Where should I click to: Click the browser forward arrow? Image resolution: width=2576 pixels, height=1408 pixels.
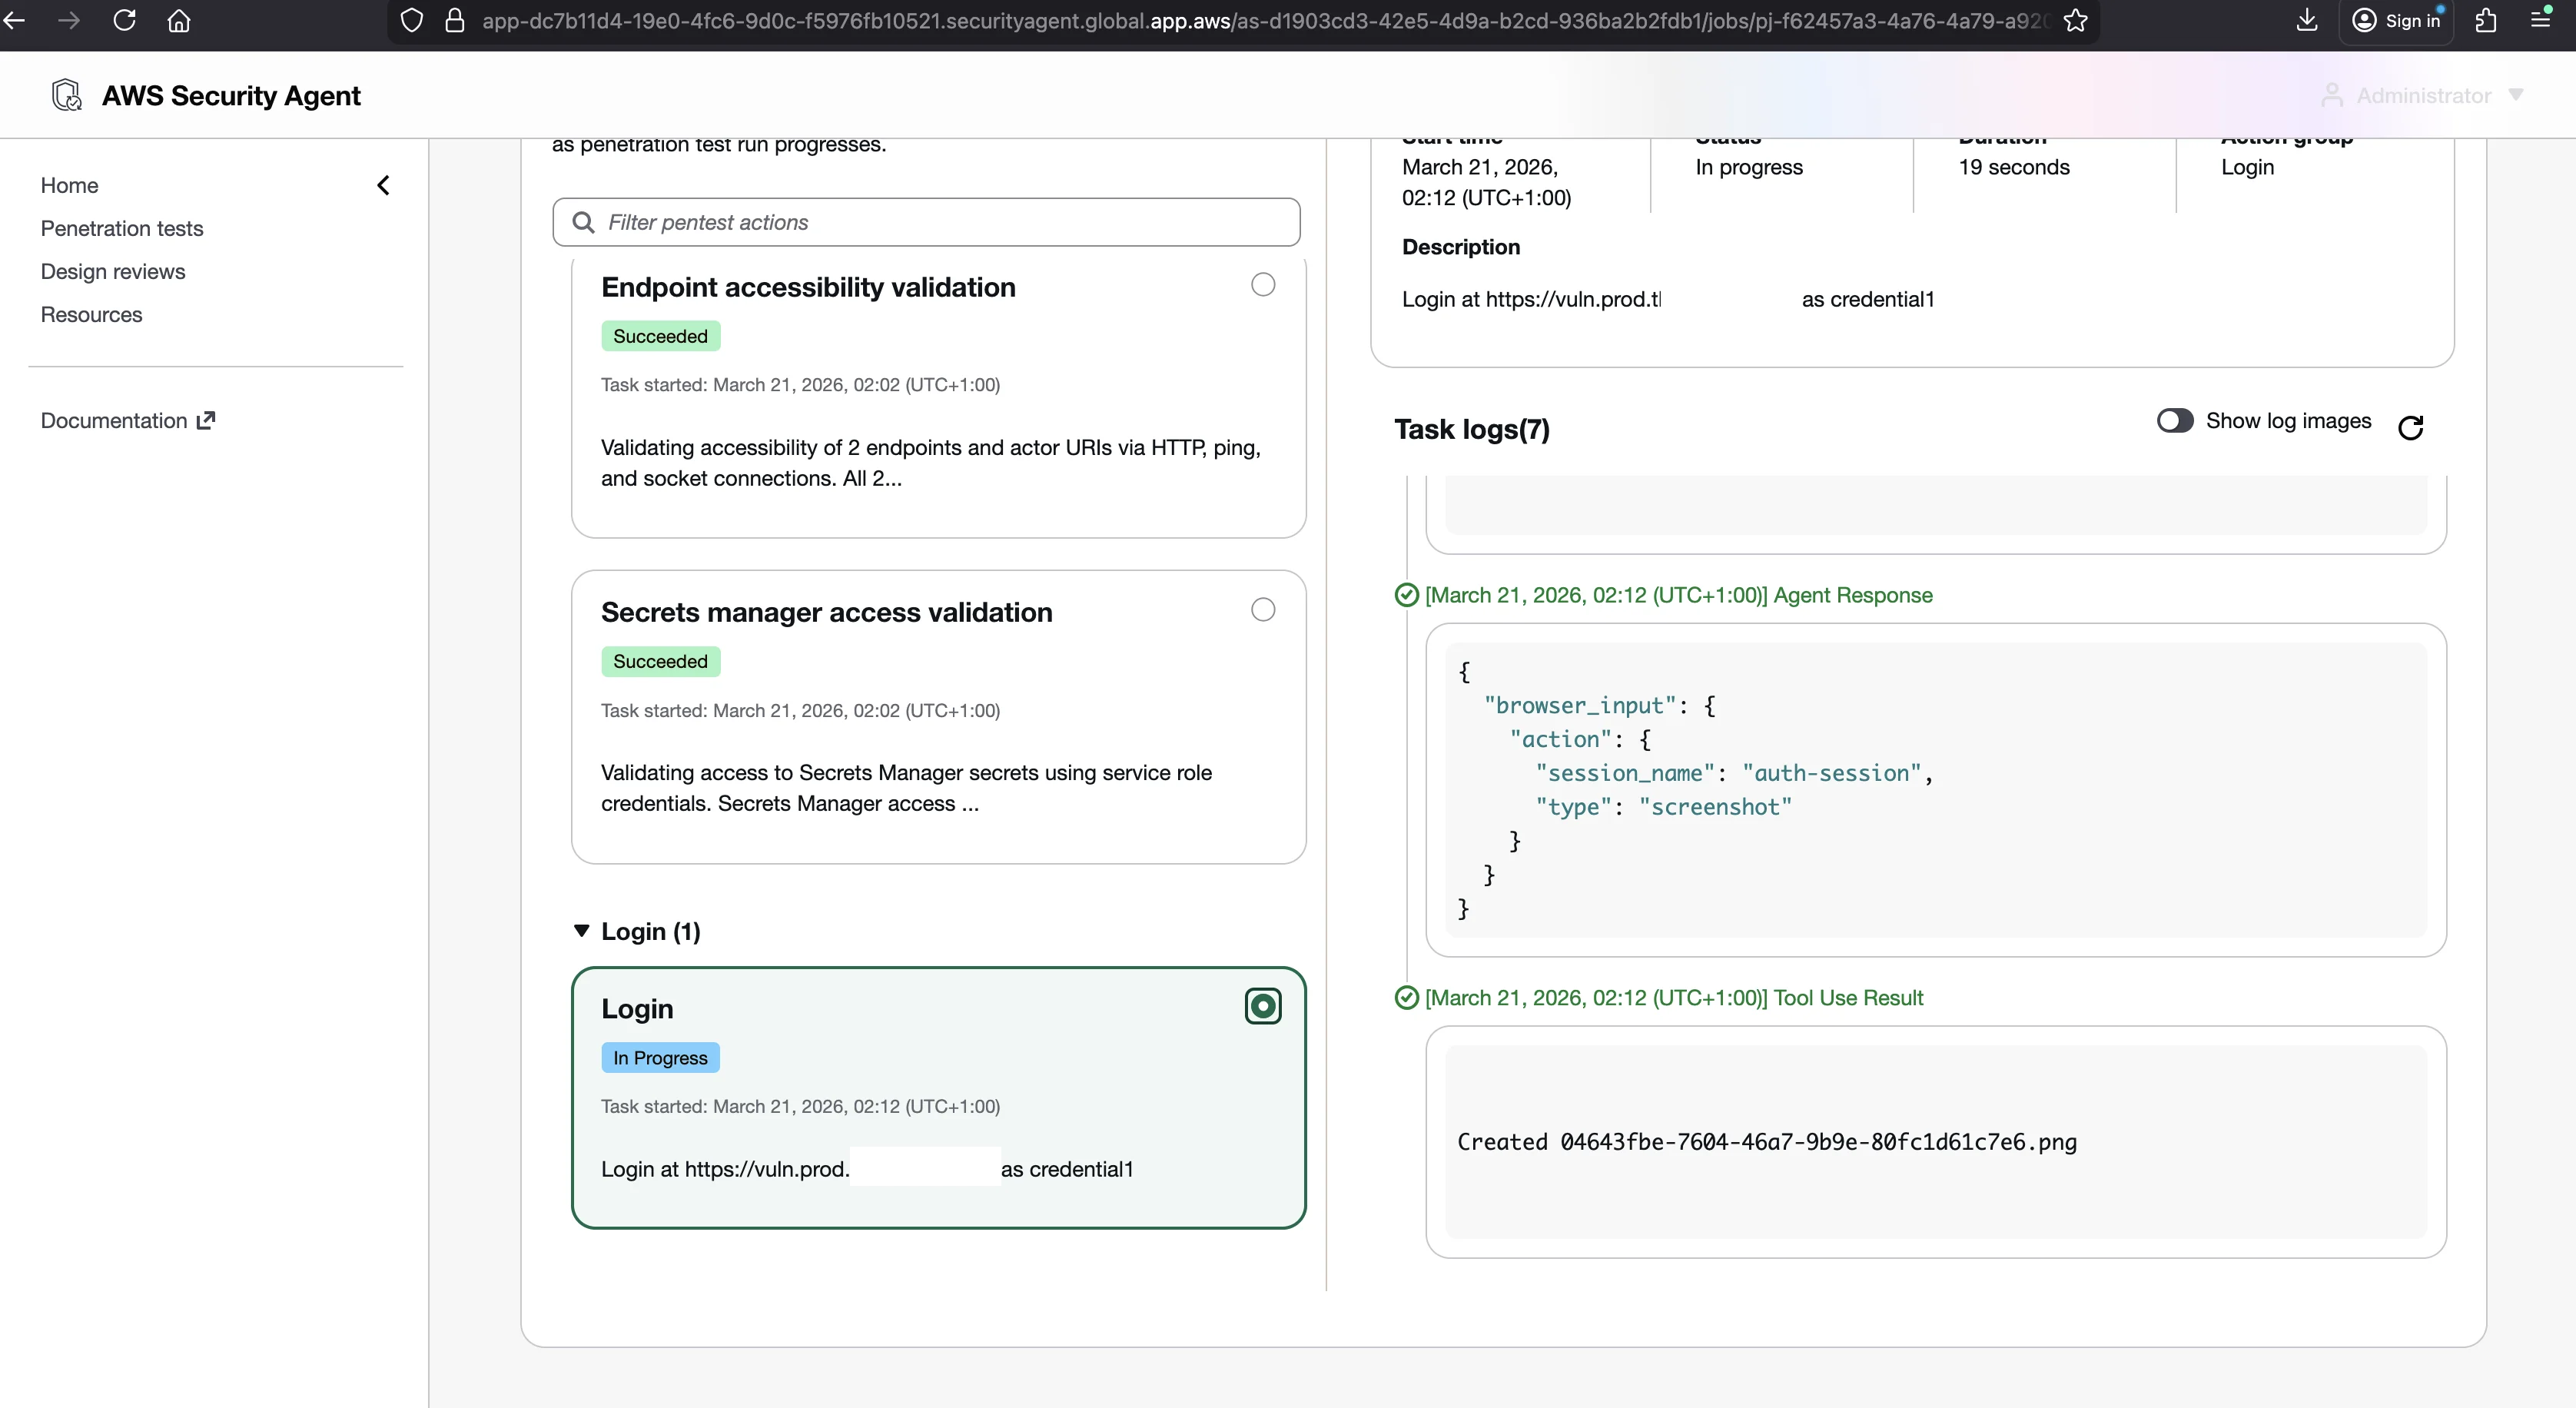coord(69,20)
